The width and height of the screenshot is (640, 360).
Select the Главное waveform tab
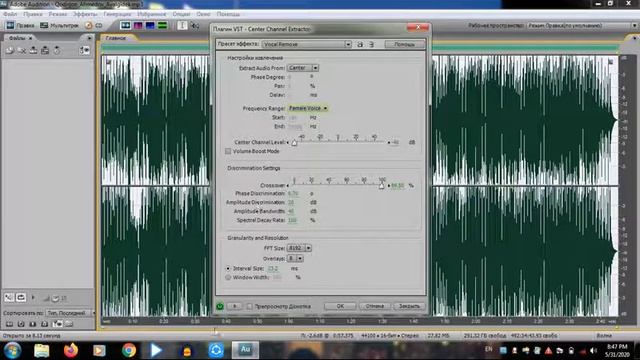(116, 38)
